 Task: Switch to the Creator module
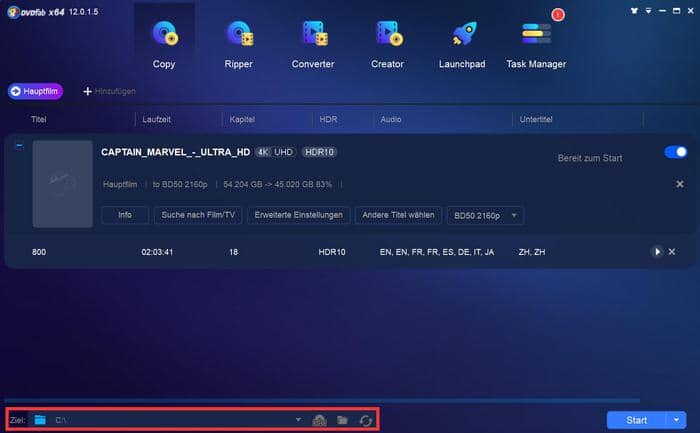click(388, 44)
